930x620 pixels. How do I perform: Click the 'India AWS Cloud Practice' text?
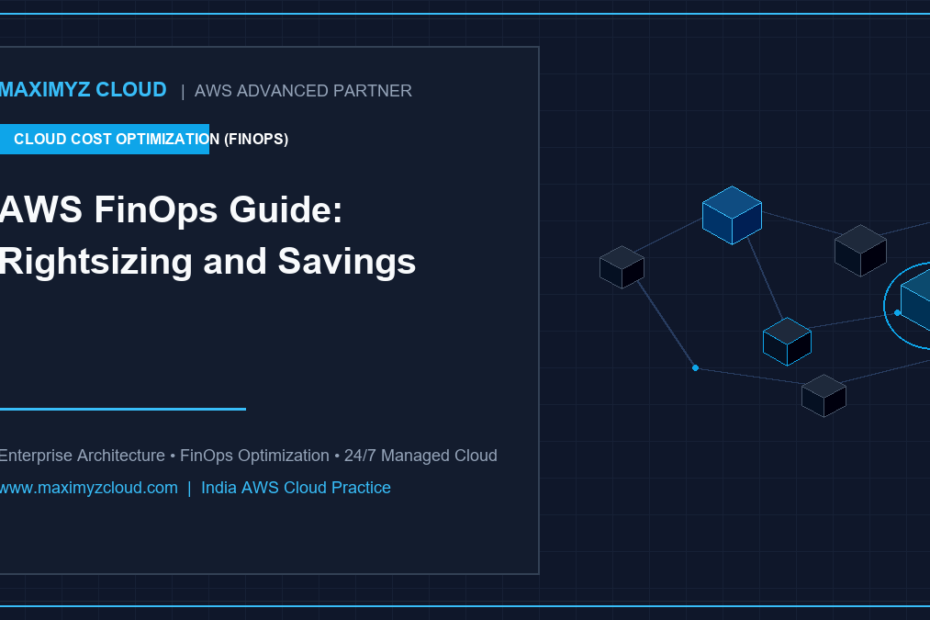pos(296,488)
